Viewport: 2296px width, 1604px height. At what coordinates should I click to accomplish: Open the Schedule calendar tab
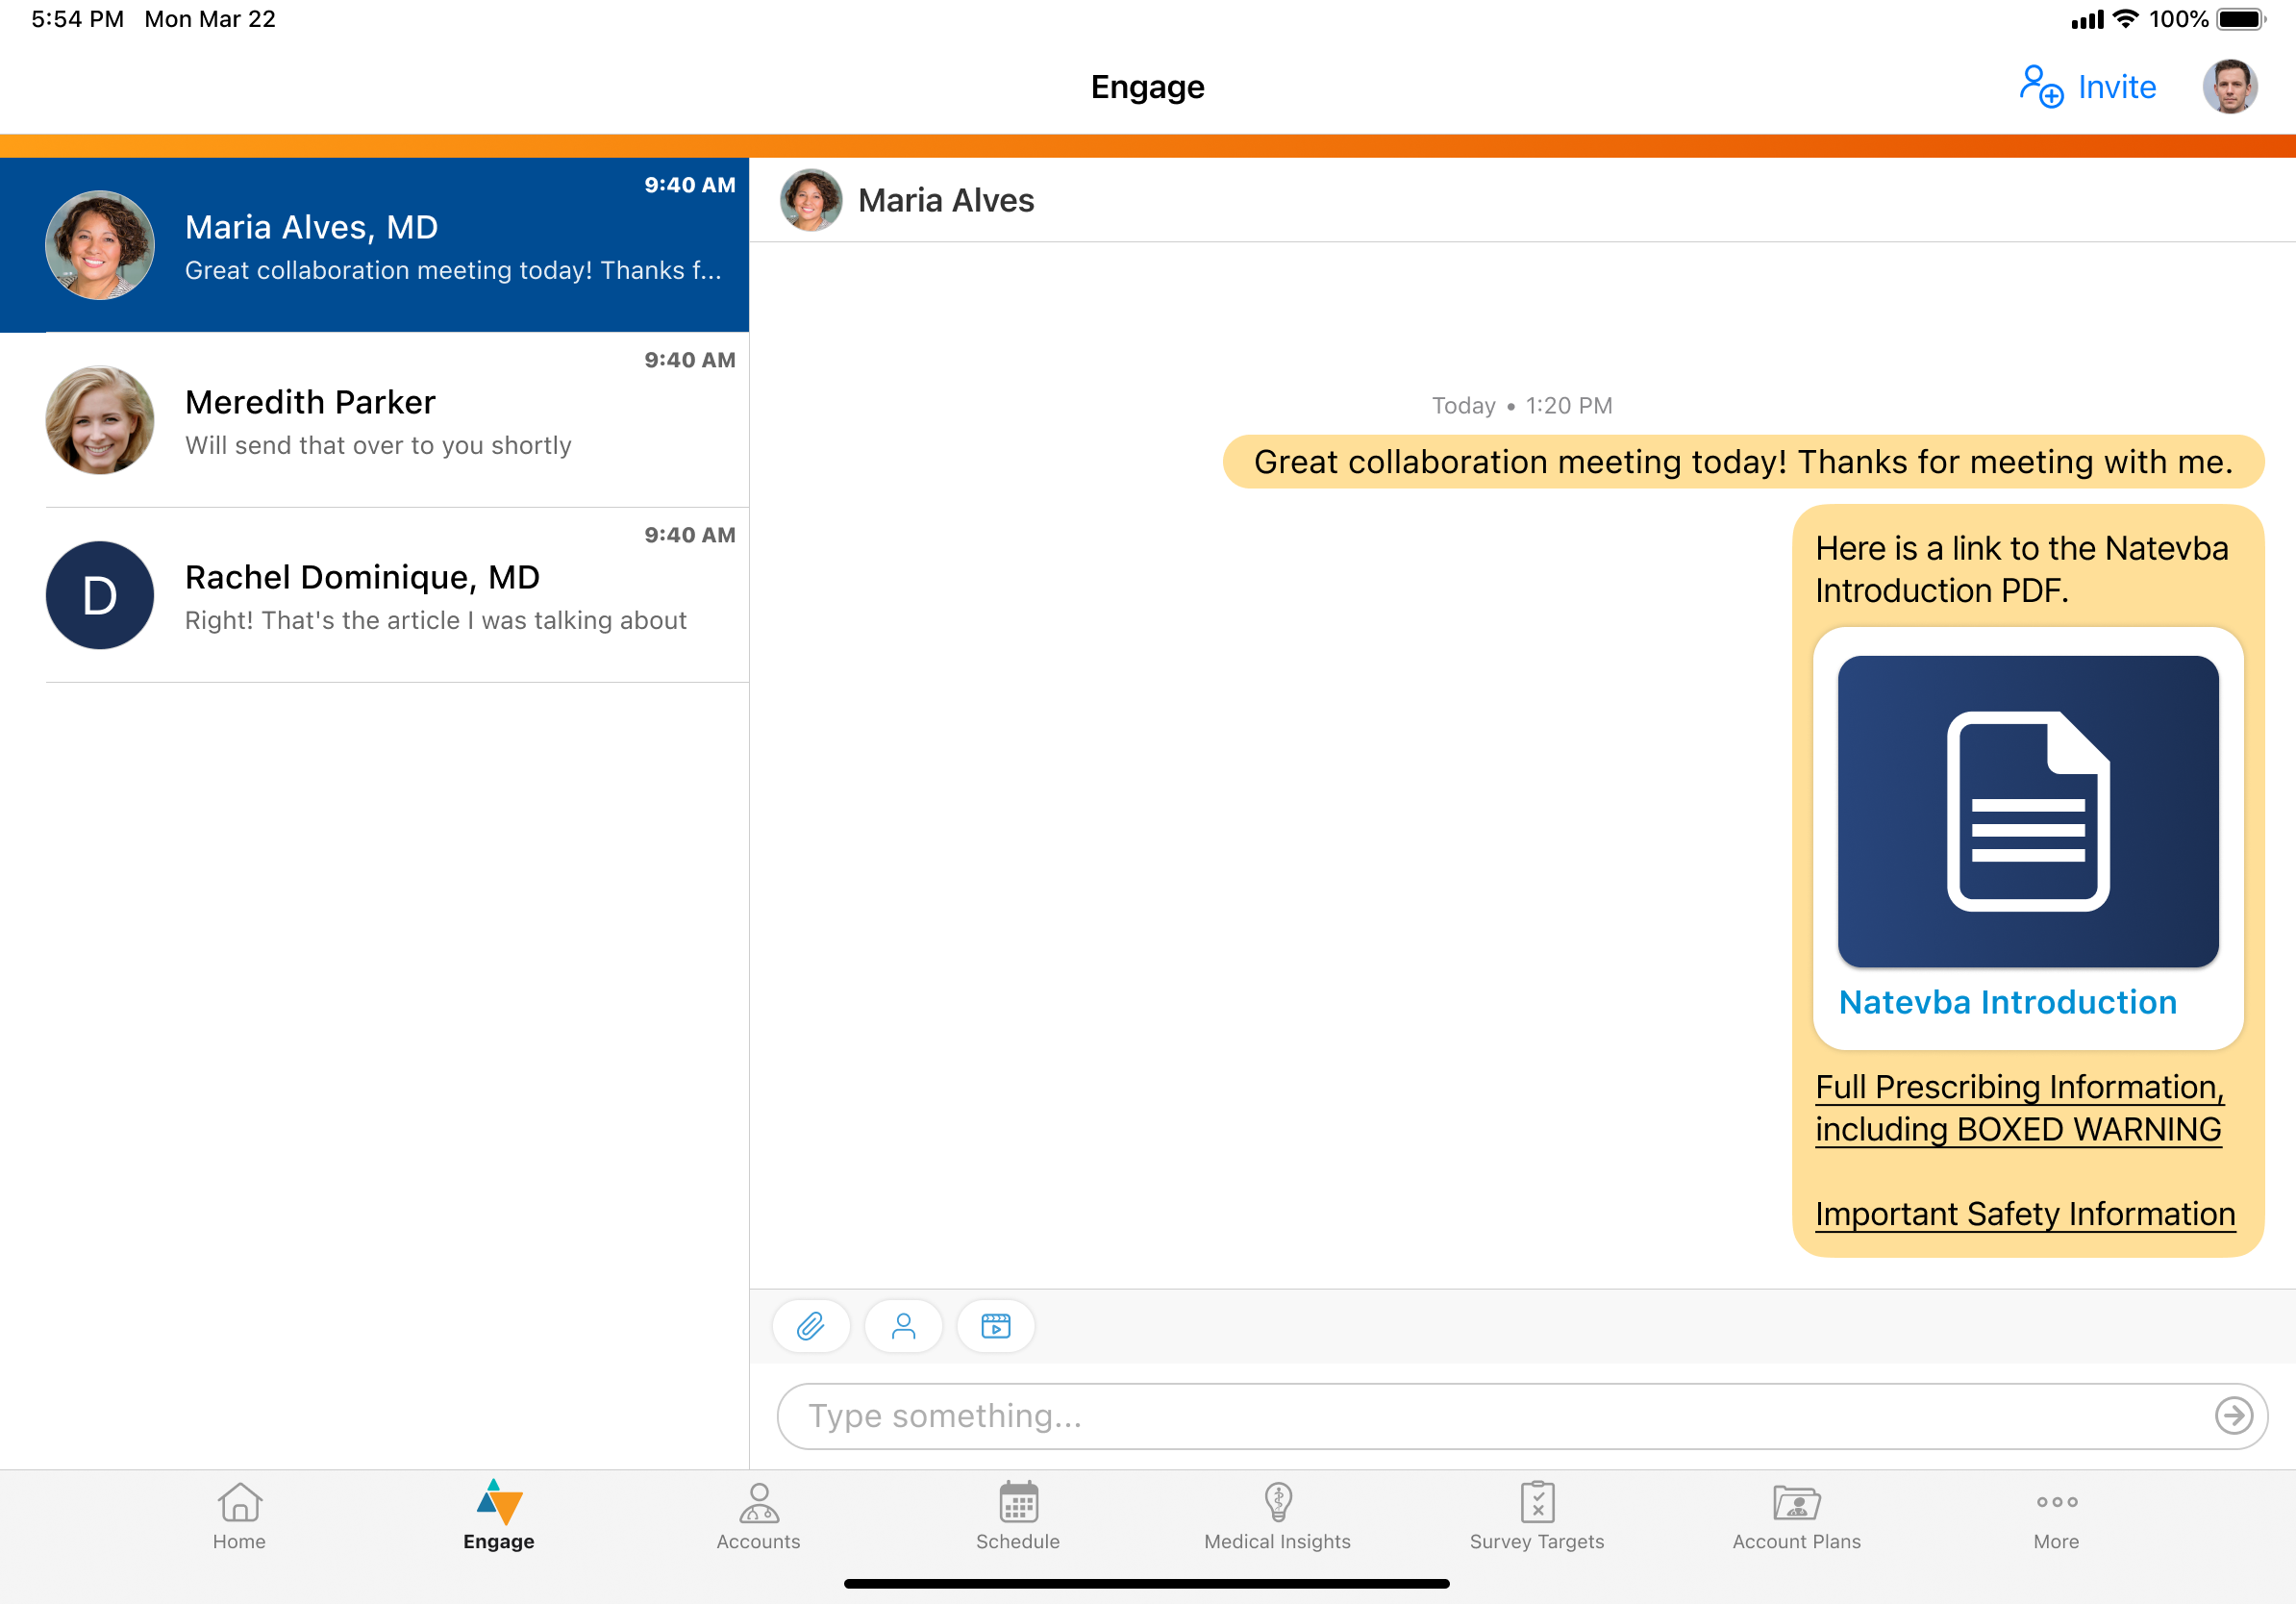point(1017,1515)
